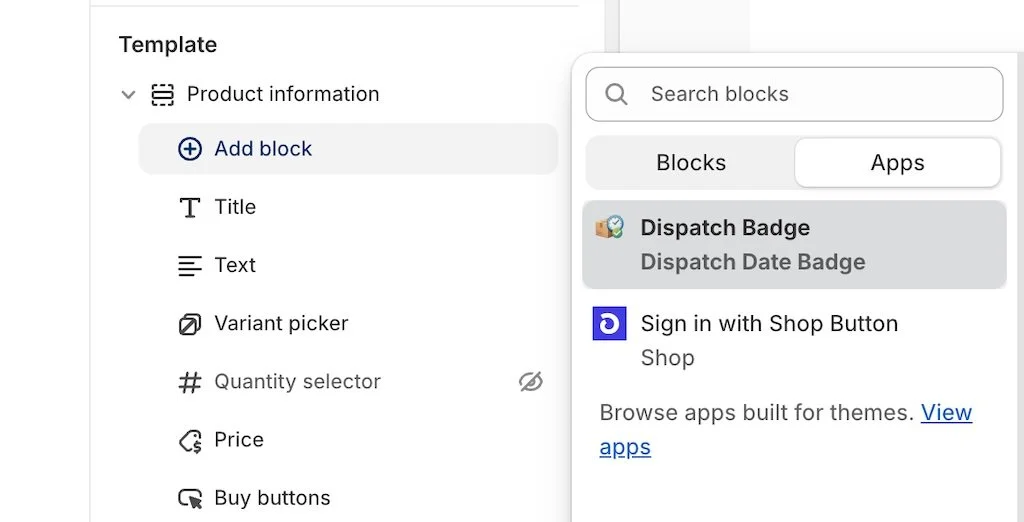Viewport: 1024px width, 522px height.
Task: Click the plus icon beside Add block
Action: pyautogui.click(x=189, y=149)
